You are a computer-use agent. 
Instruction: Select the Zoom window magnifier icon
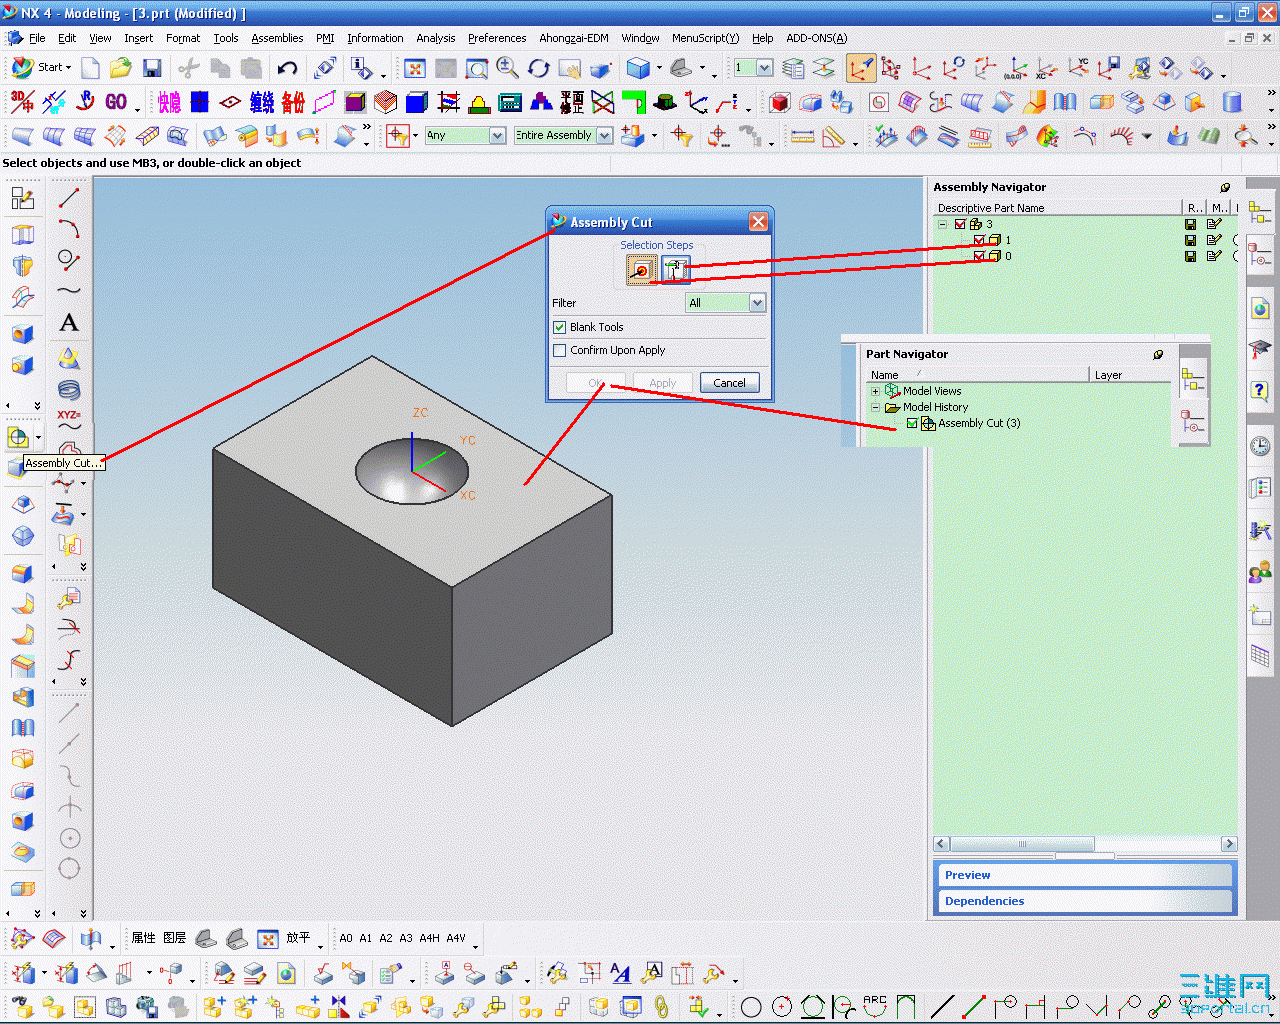point(477,68)
